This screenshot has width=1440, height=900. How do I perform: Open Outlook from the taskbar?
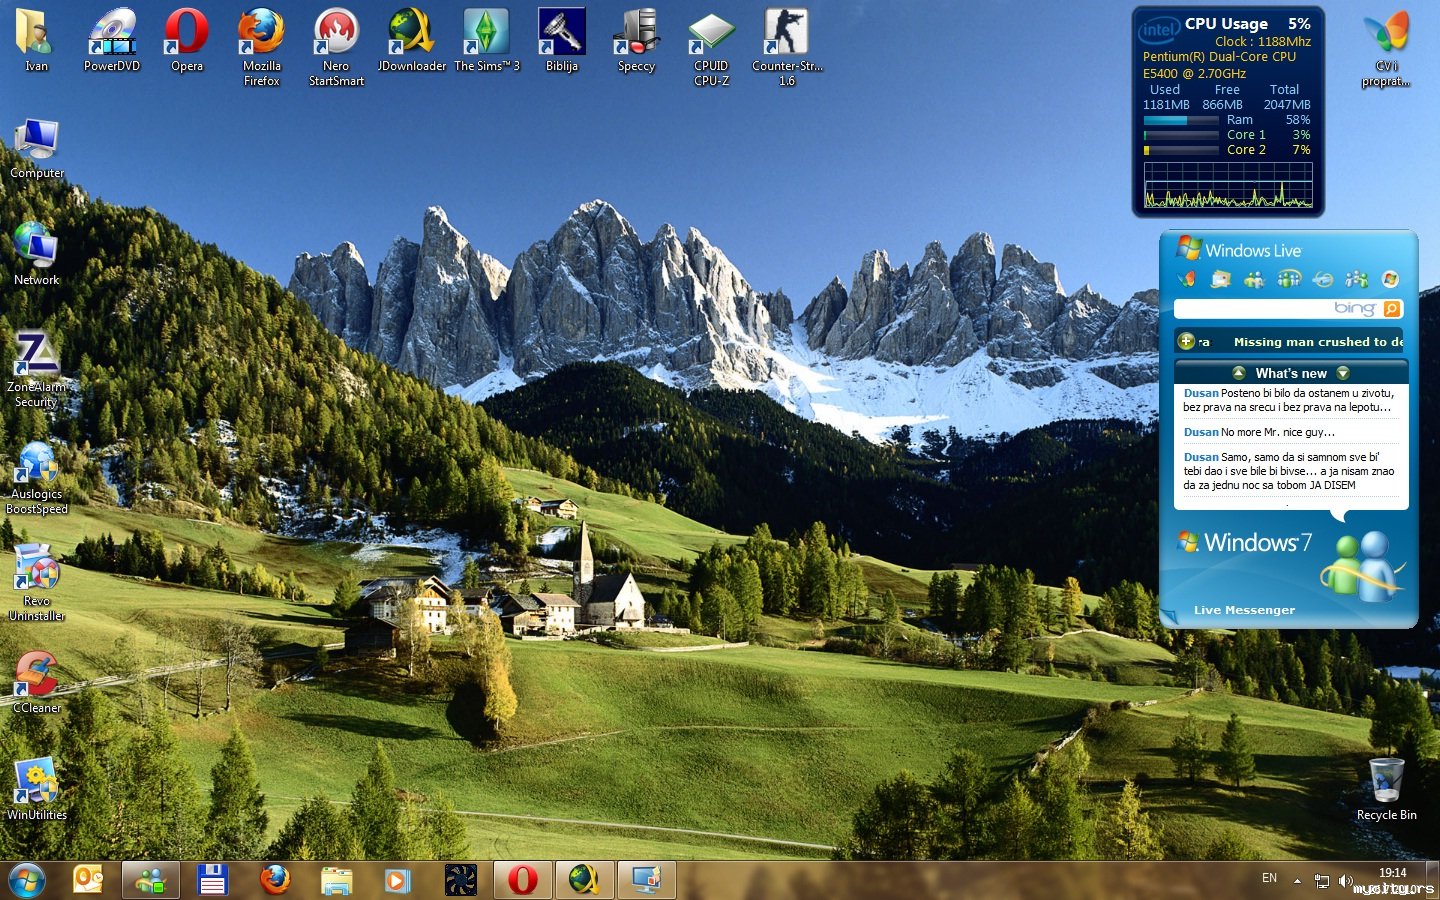88,880
